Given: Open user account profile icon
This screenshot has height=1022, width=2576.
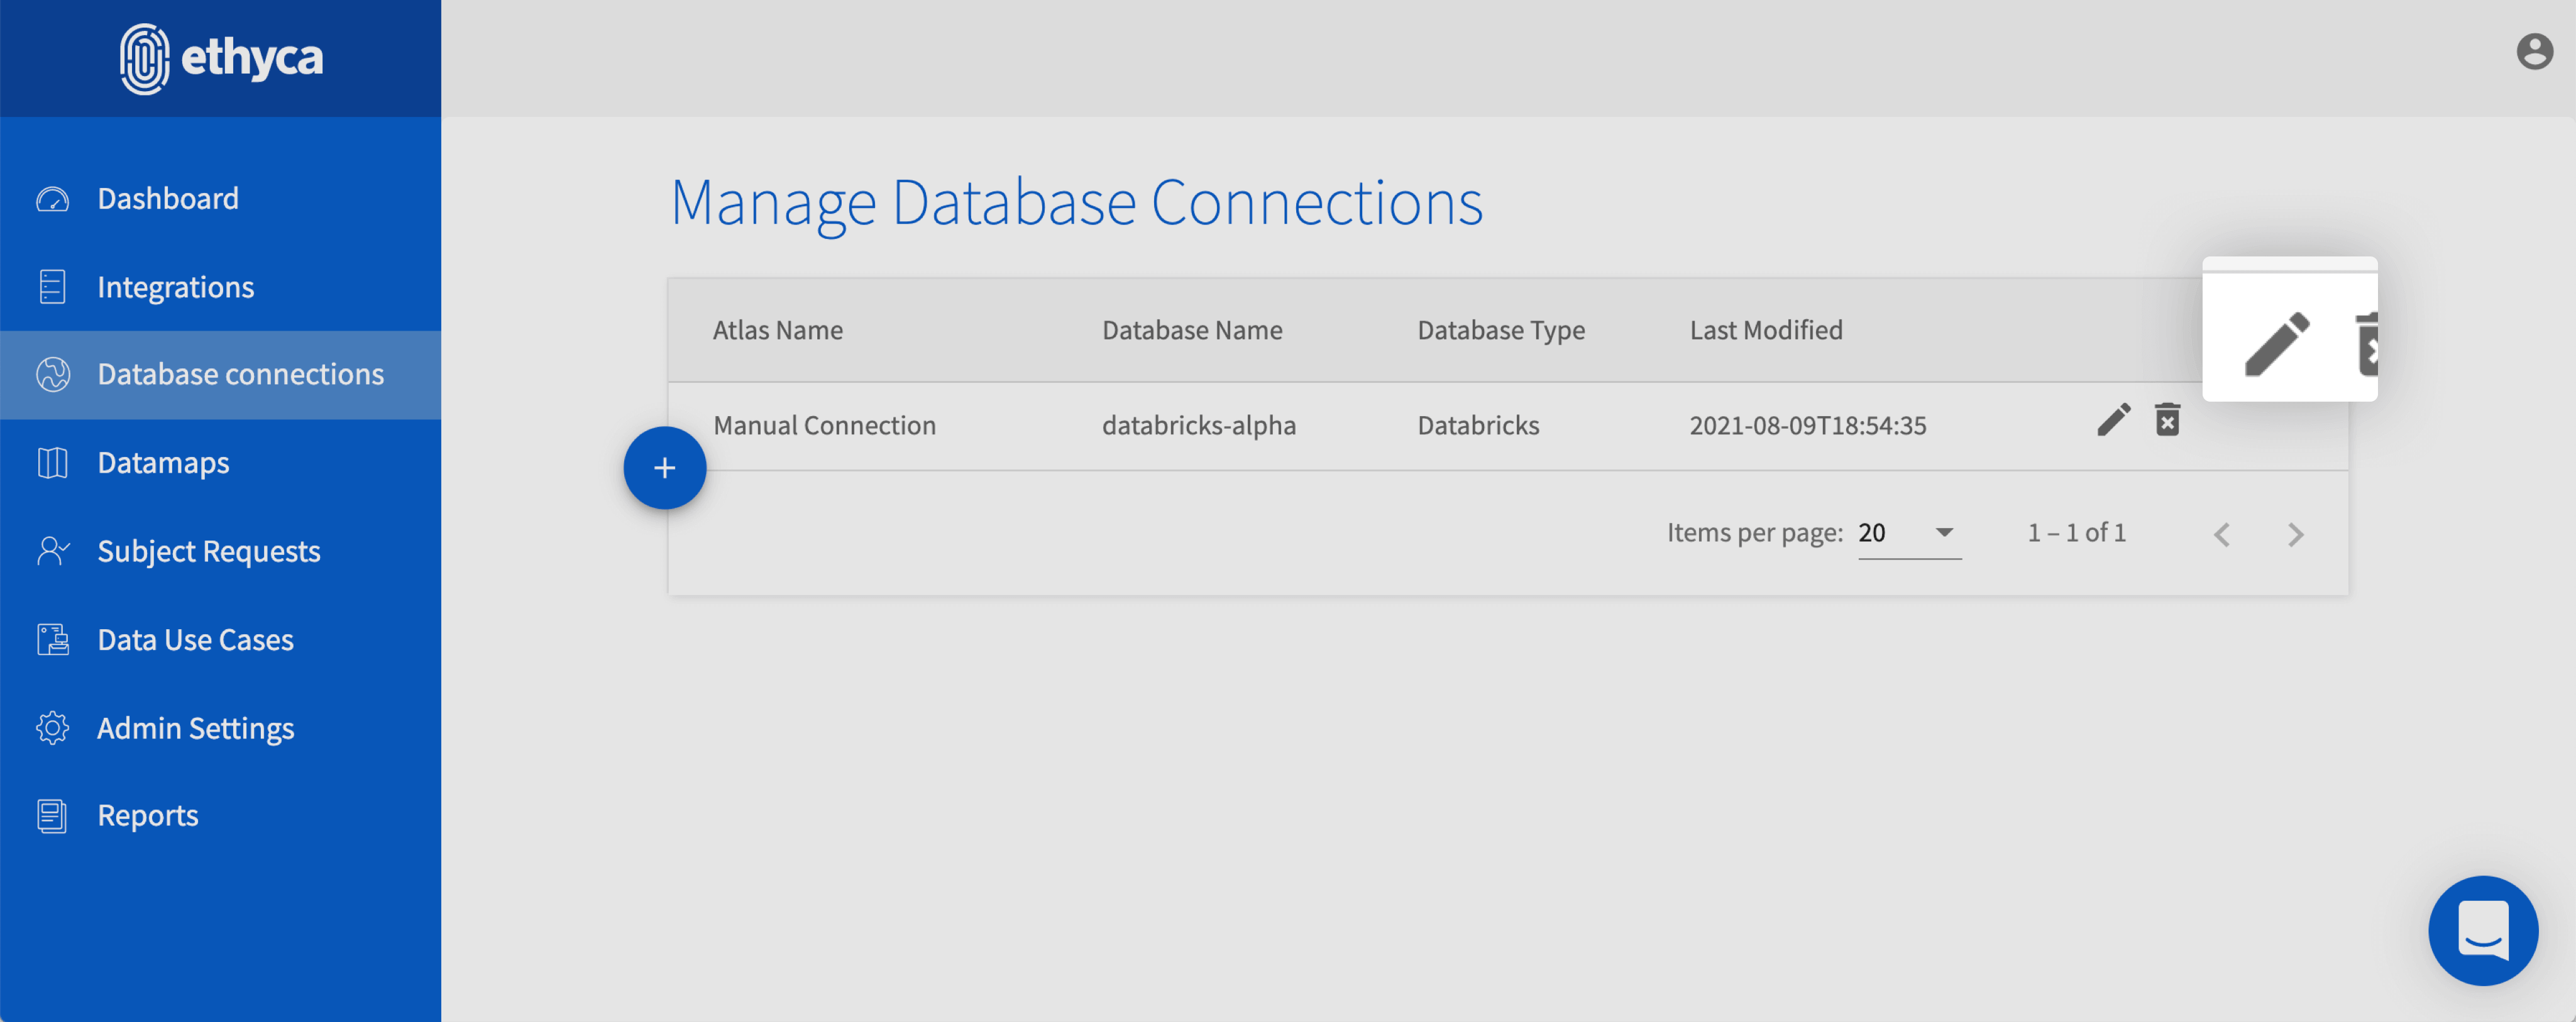Looking at the screenshot, I should 2534,52.
